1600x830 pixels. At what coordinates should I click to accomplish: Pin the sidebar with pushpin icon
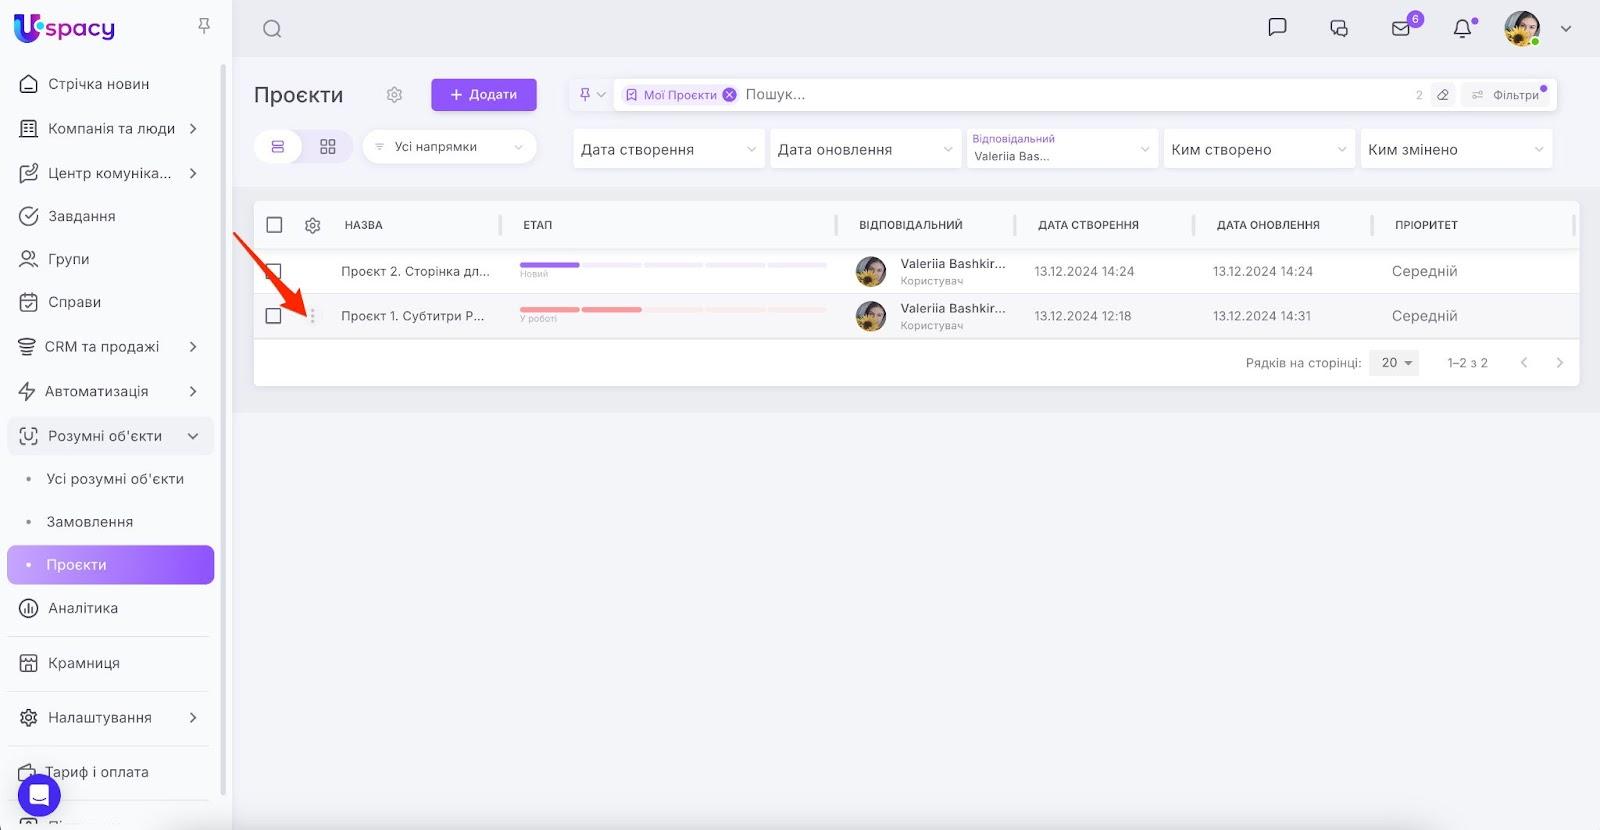tap(204, 26)
